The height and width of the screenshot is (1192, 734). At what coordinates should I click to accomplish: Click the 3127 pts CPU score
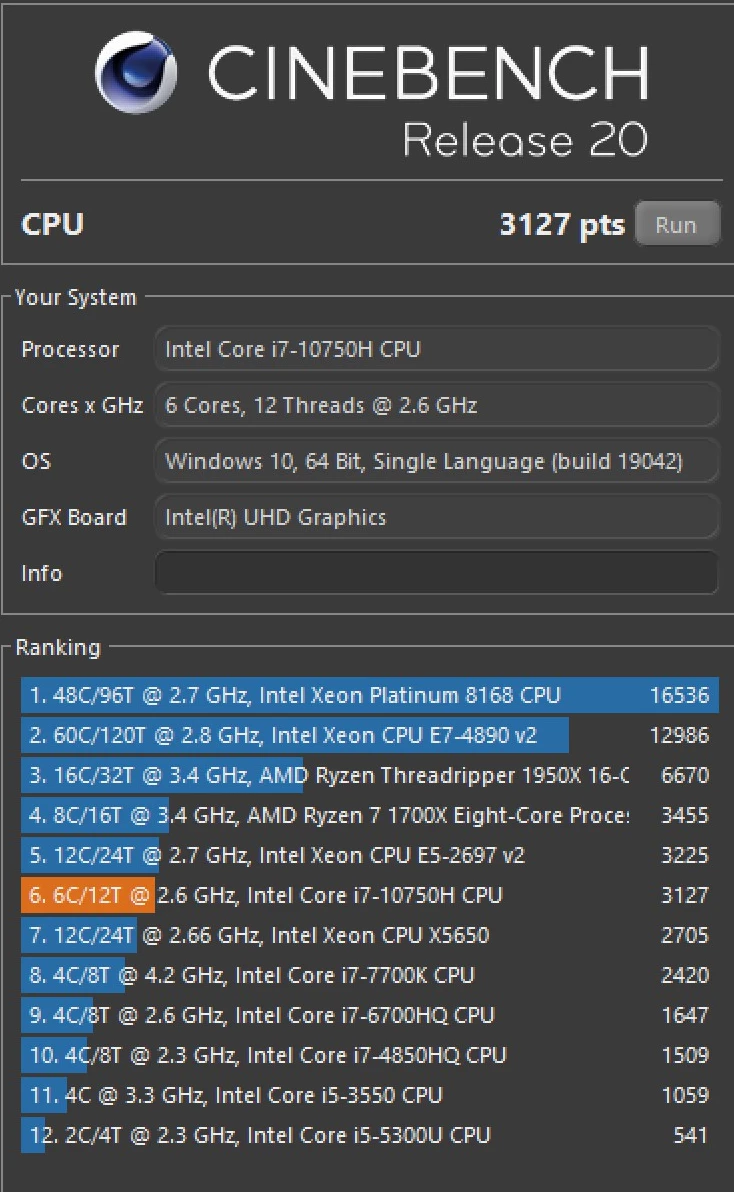coord(562,224)
